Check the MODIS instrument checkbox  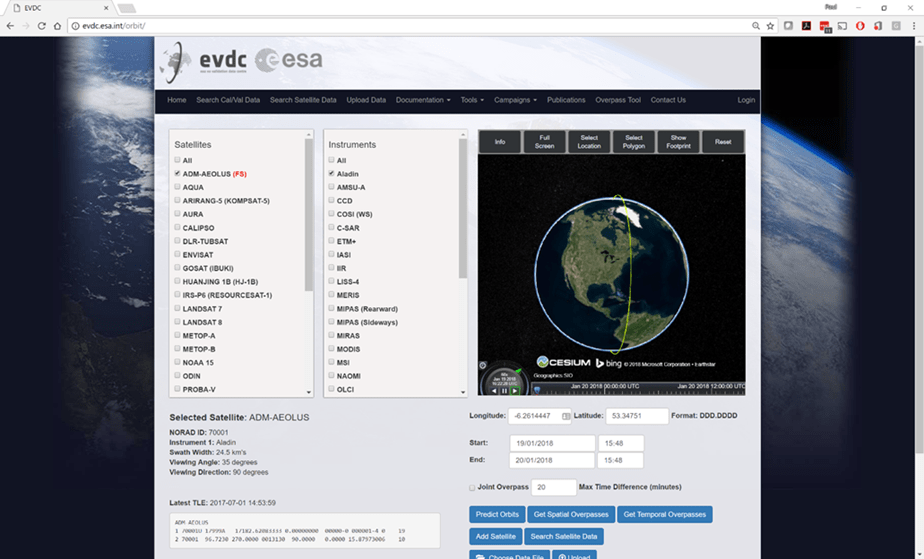331,349
